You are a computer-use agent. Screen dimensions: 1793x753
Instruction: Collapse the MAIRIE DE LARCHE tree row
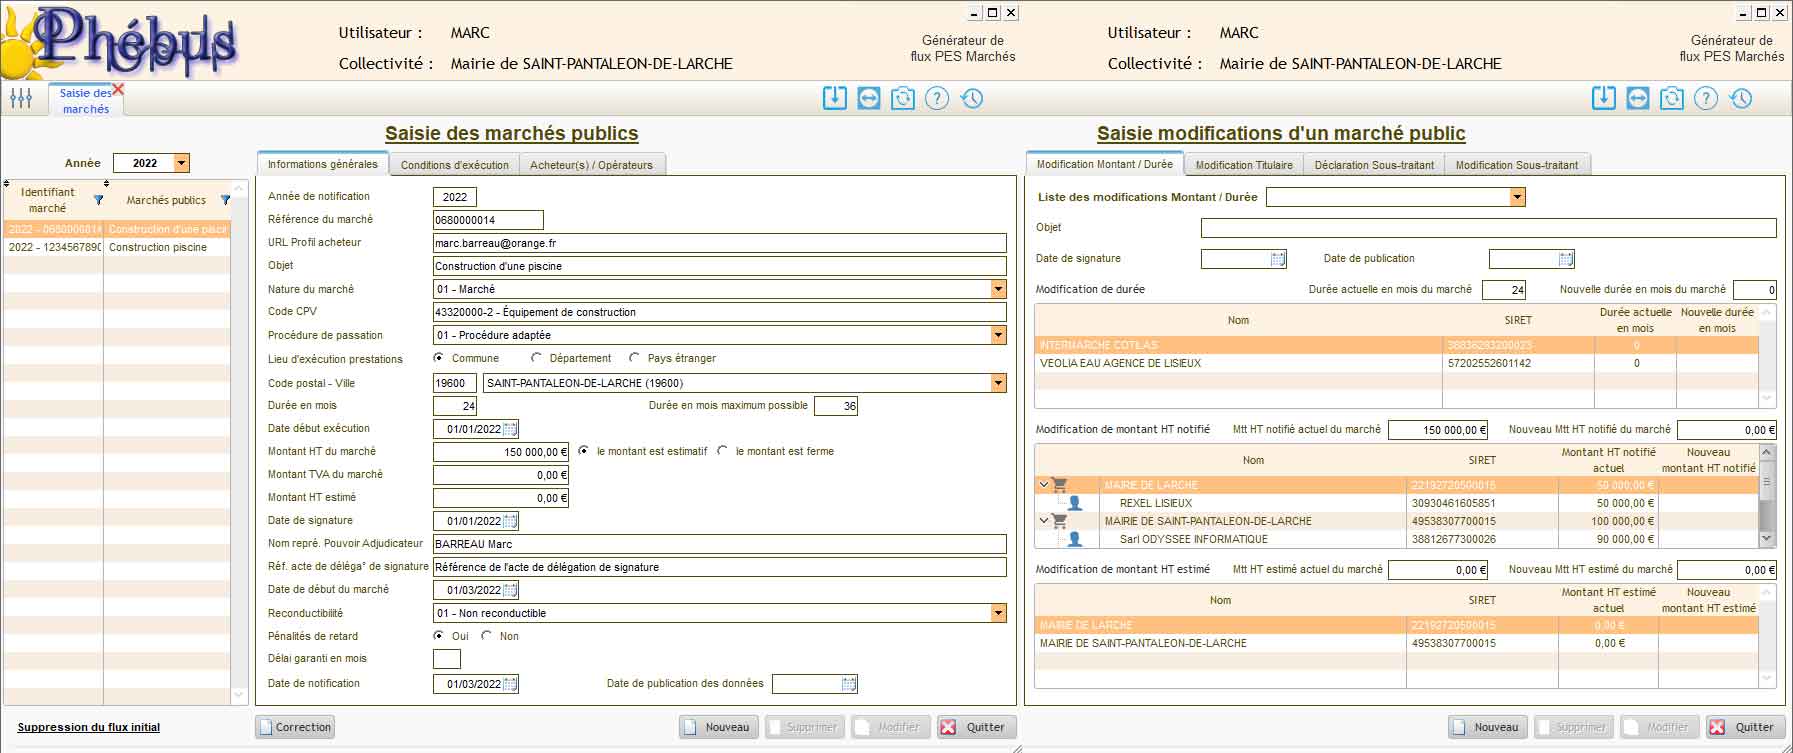(1044, 485)
